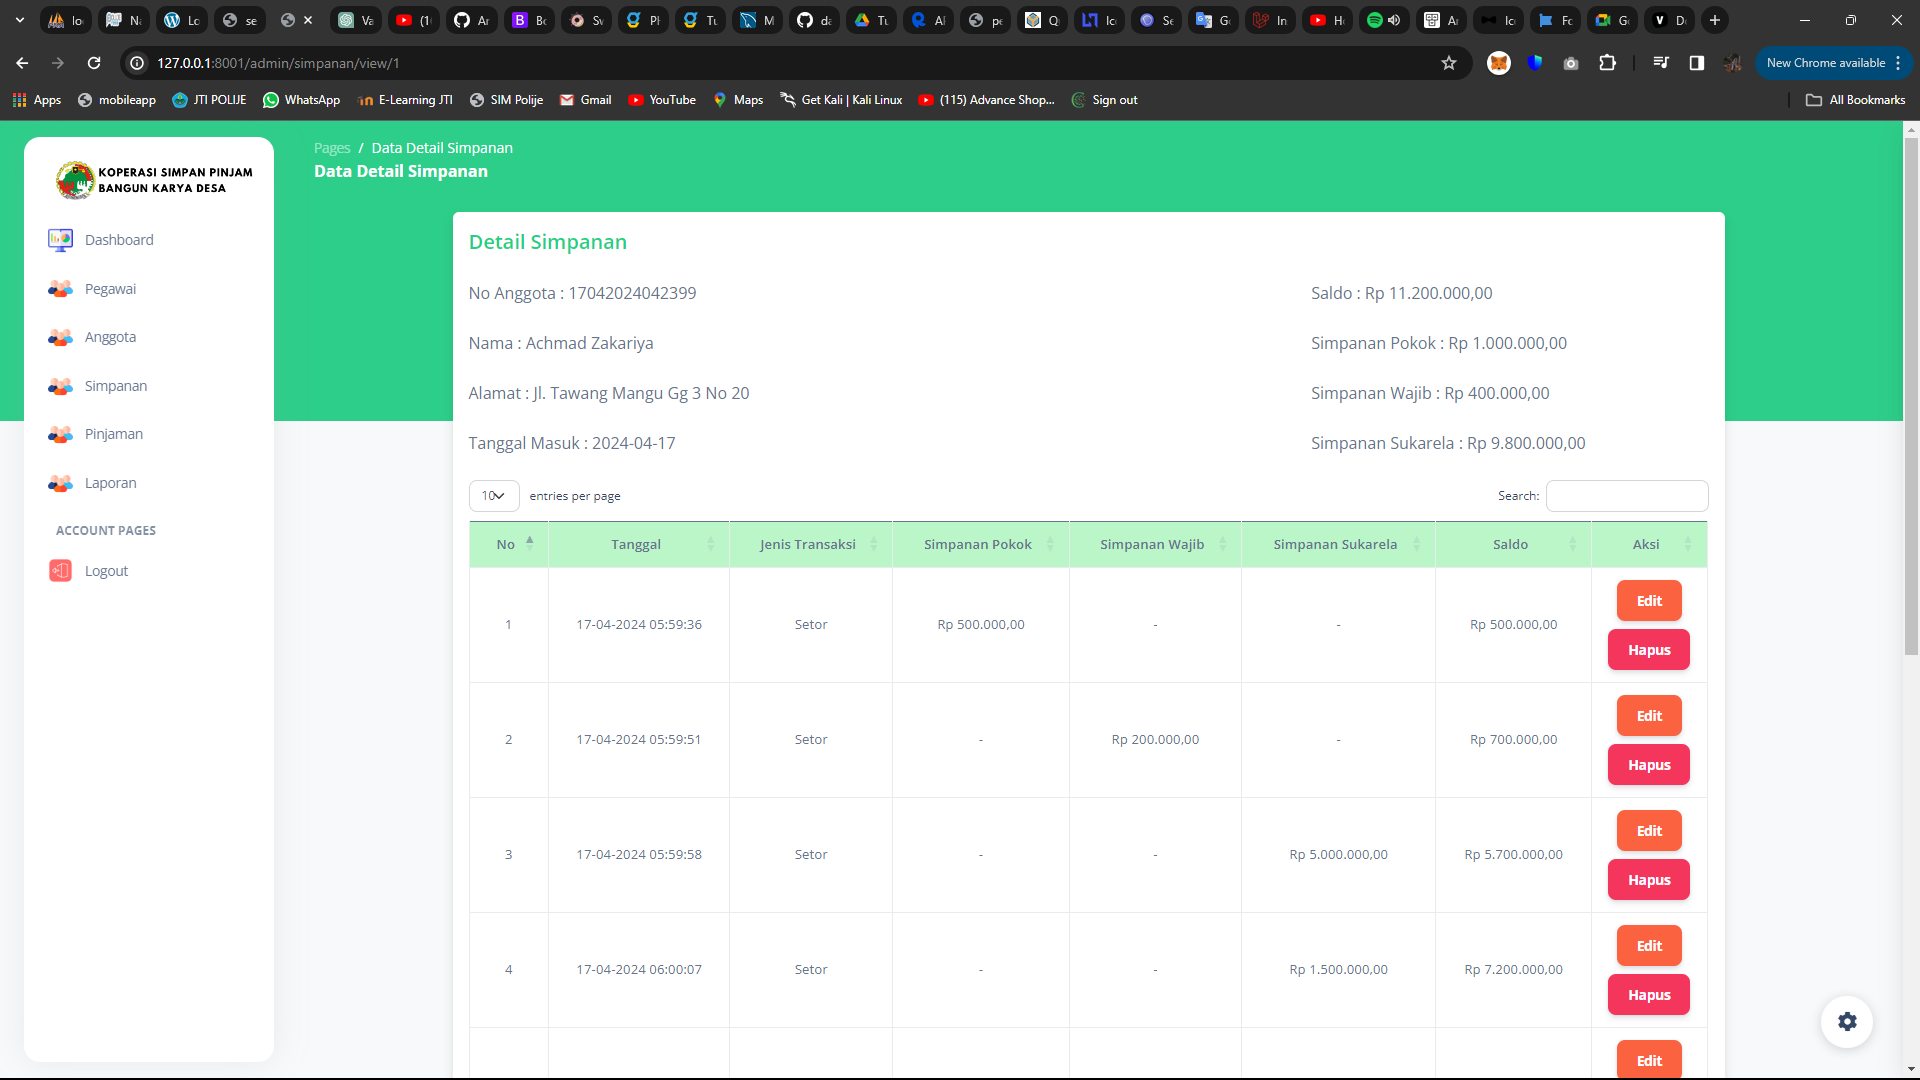This screenshot has height=1080, width=1920.
Task: Open the Maps bookmark
Action: [x=738, y=100]
